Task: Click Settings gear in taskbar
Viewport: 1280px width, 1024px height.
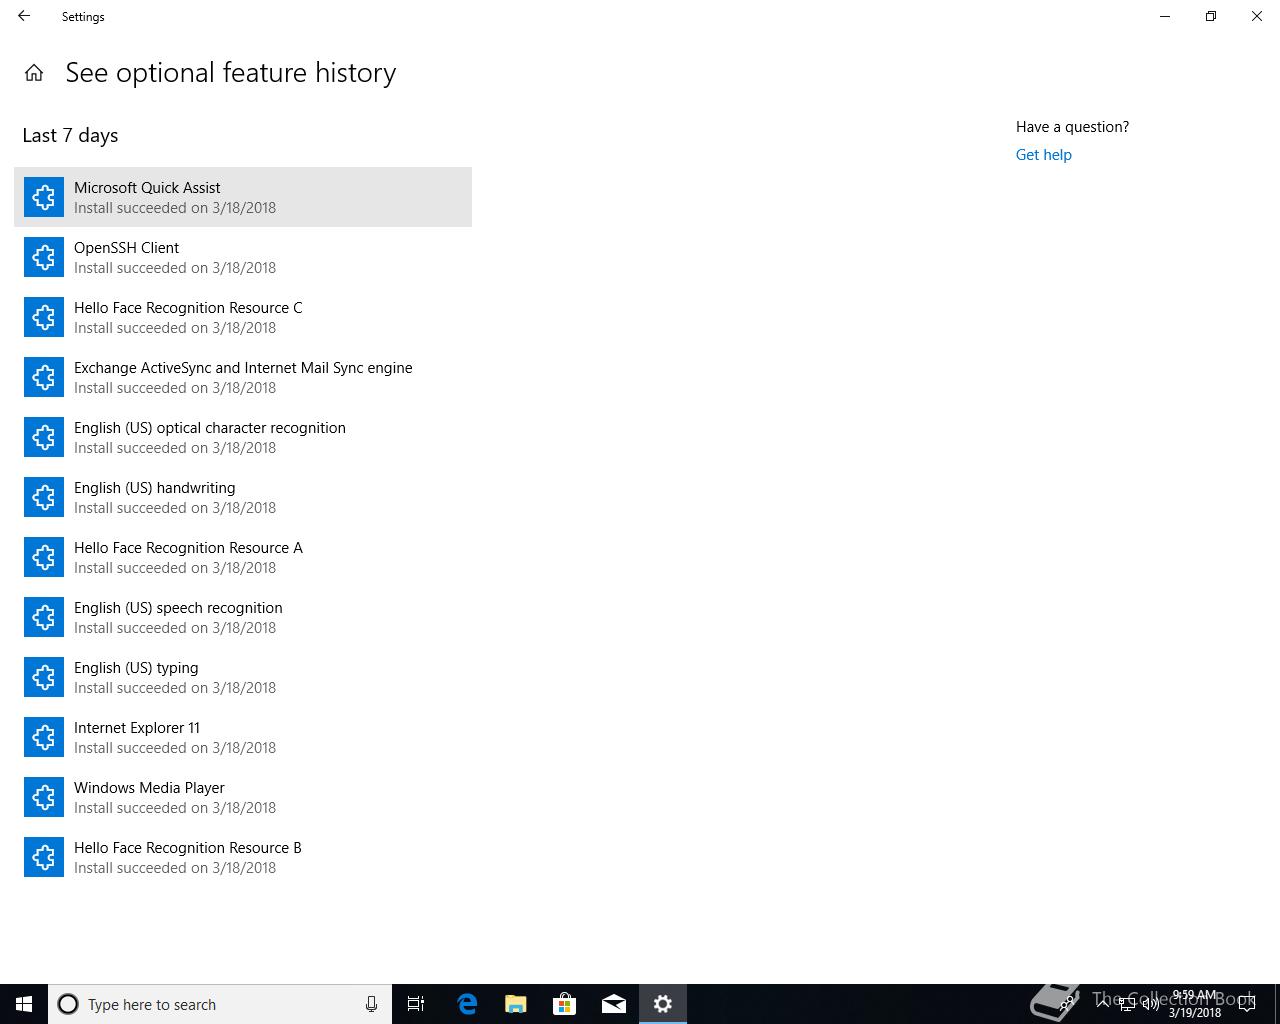Action: tap(663, 1004)
